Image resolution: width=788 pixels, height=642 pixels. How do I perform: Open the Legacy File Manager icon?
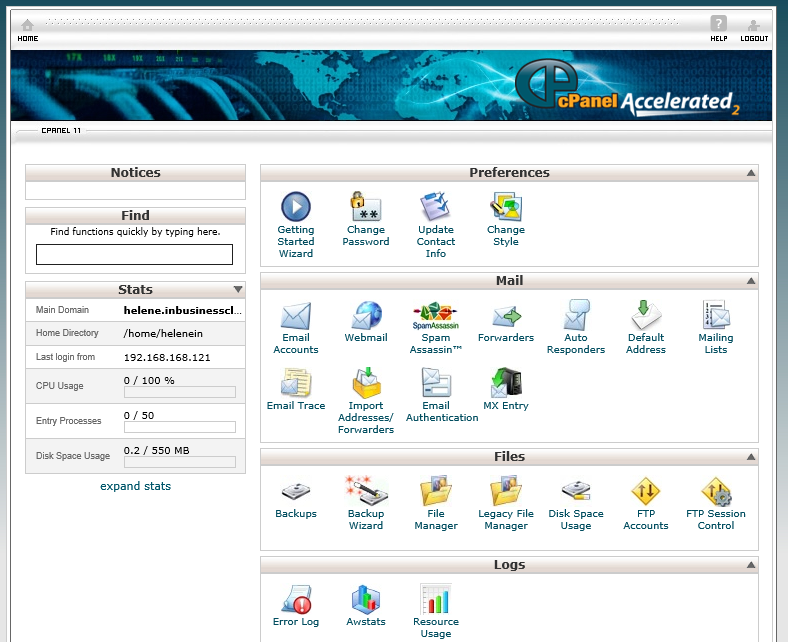[506, 491]
